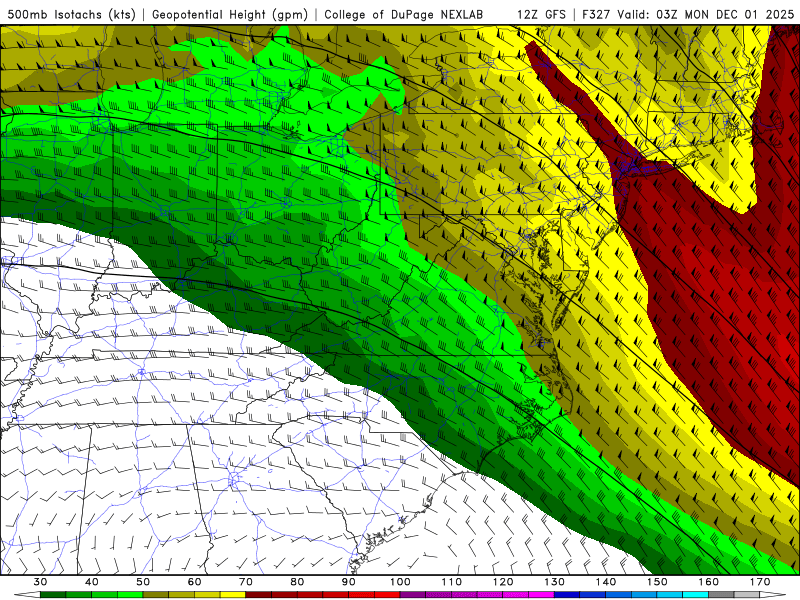Click the '80' legend value
Screen dimensions: 800x600
point(297,582)
